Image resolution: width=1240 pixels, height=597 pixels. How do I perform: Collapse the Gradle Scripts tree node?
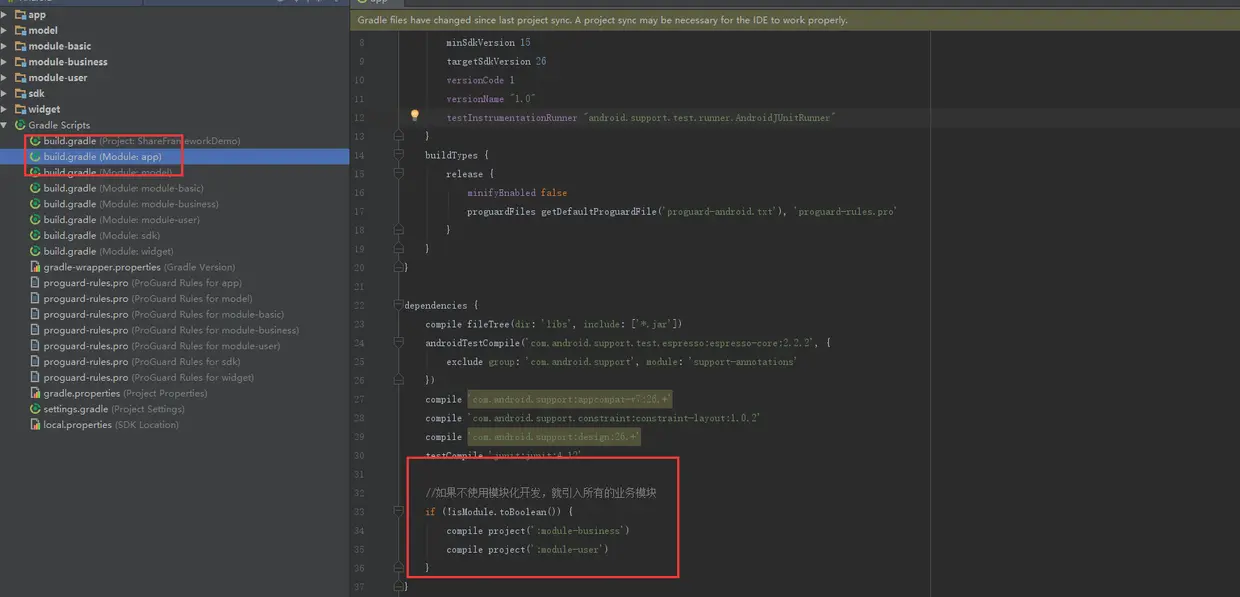(5, 125)
